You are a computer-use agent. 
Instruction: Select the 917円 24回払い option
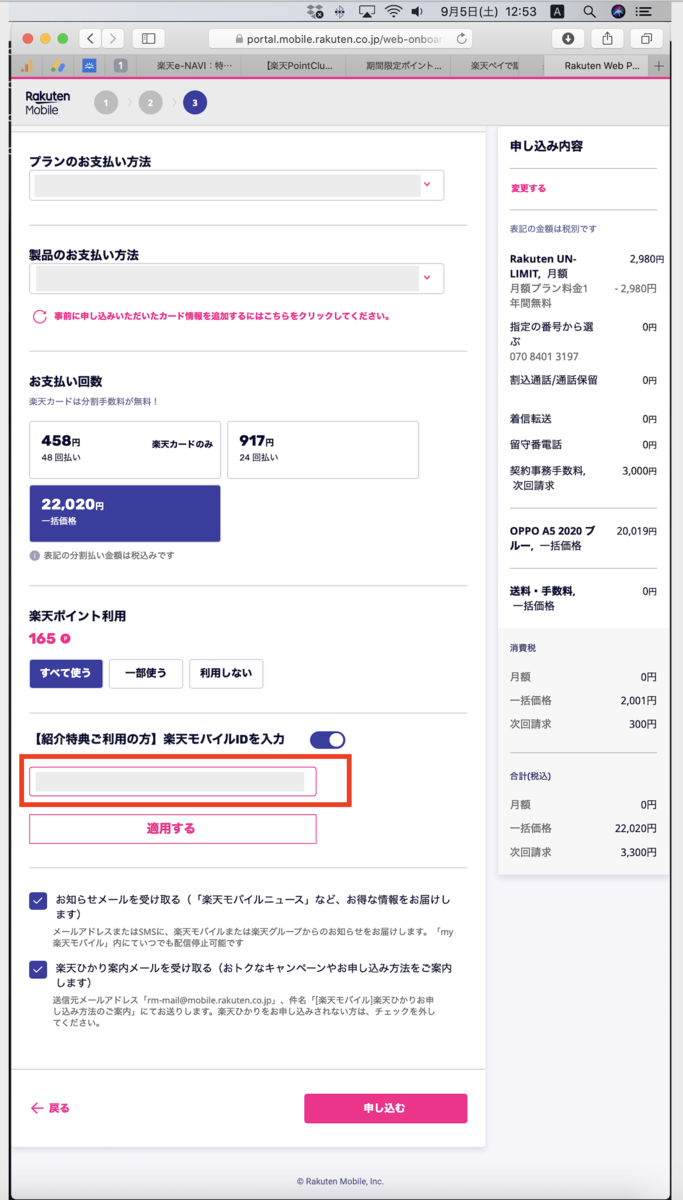322,449
